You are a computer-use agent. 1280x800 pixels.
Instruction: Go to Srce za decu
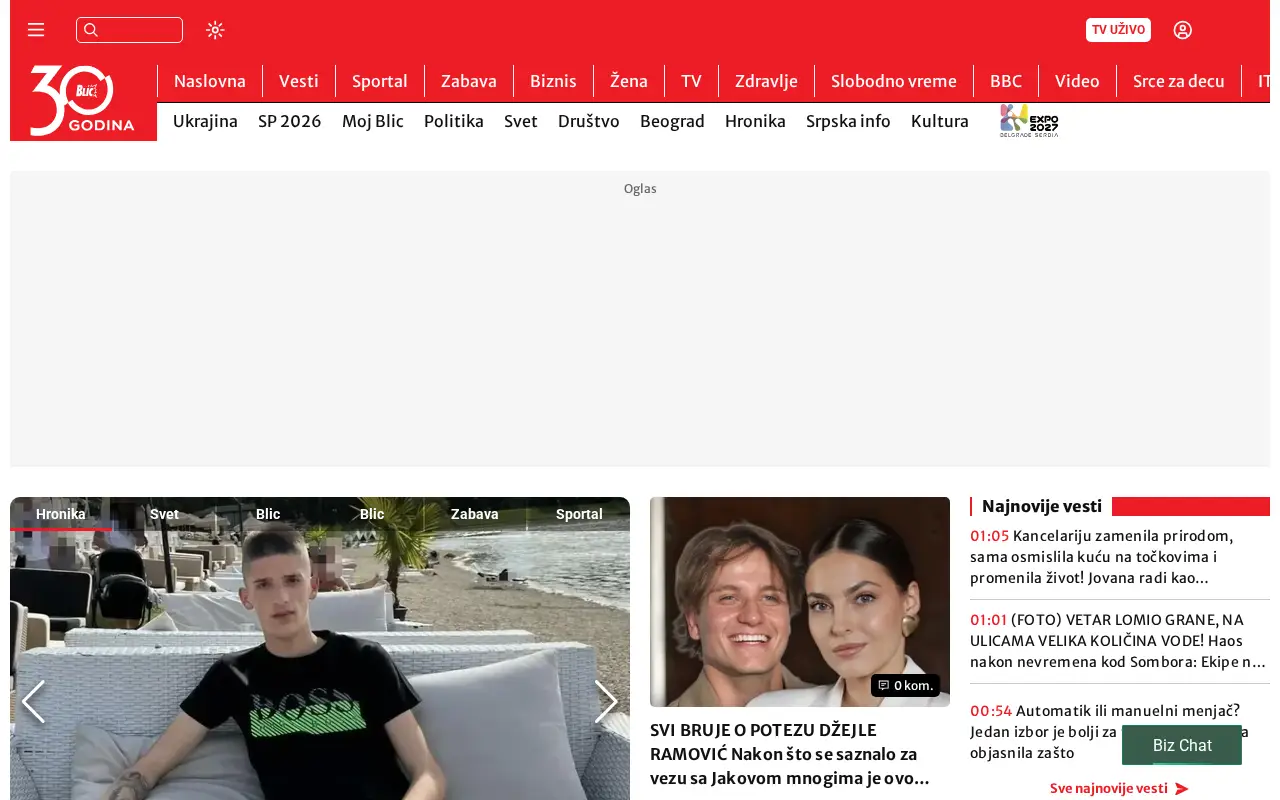pyautogui.click(x=1179, y=81)
